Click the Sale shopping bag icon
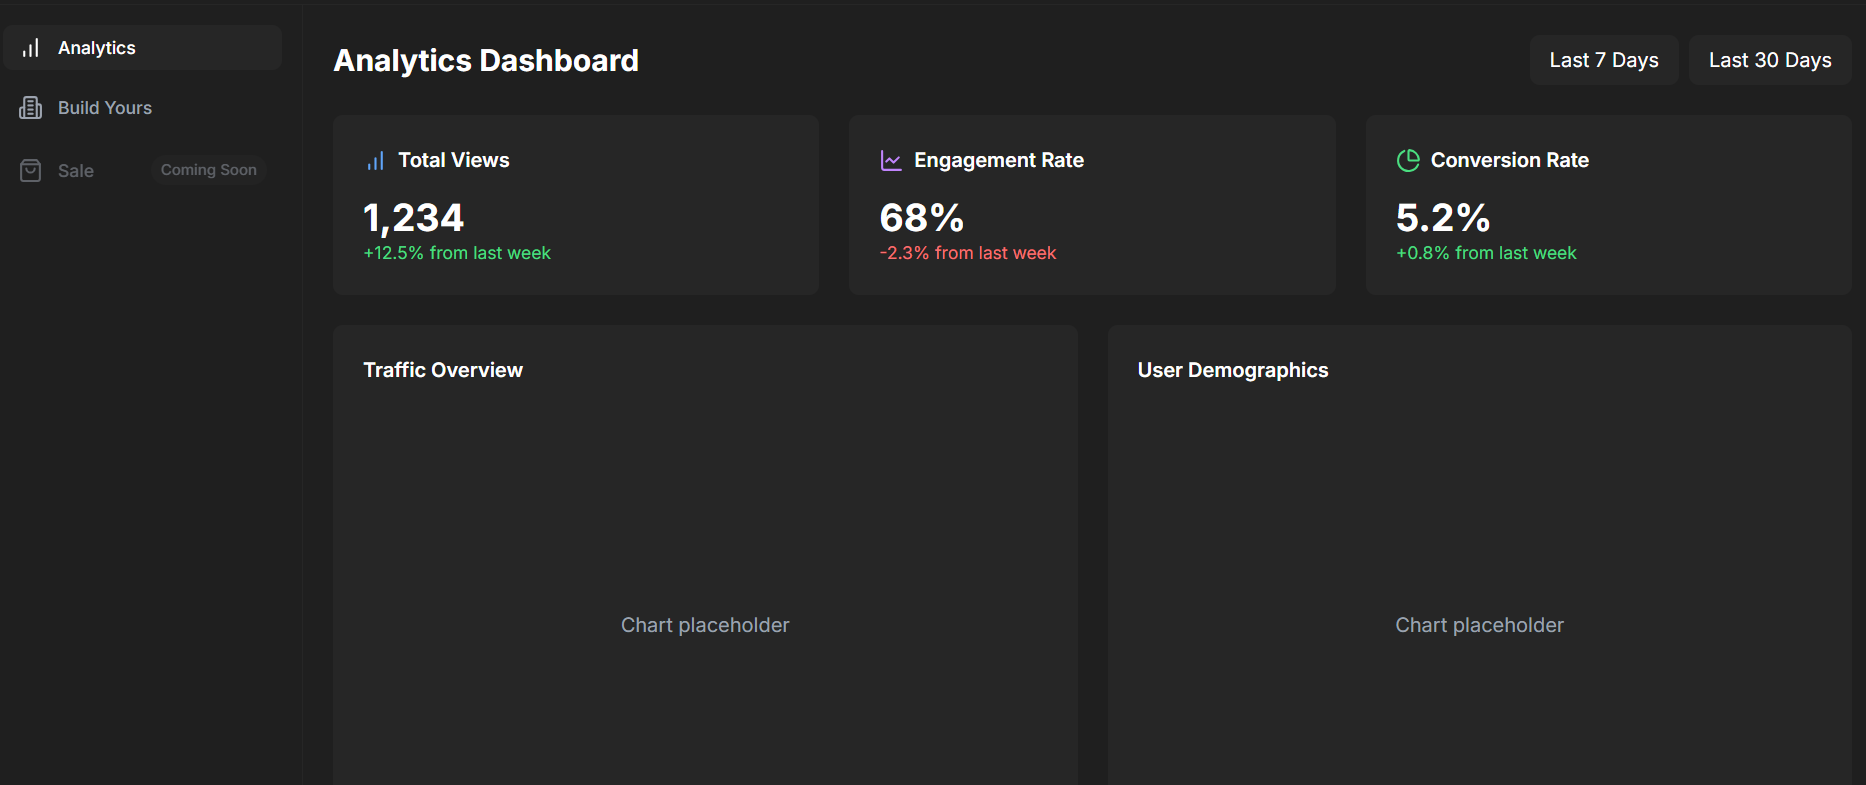Screen dimensions: 1866x785 tap(31, 171)
